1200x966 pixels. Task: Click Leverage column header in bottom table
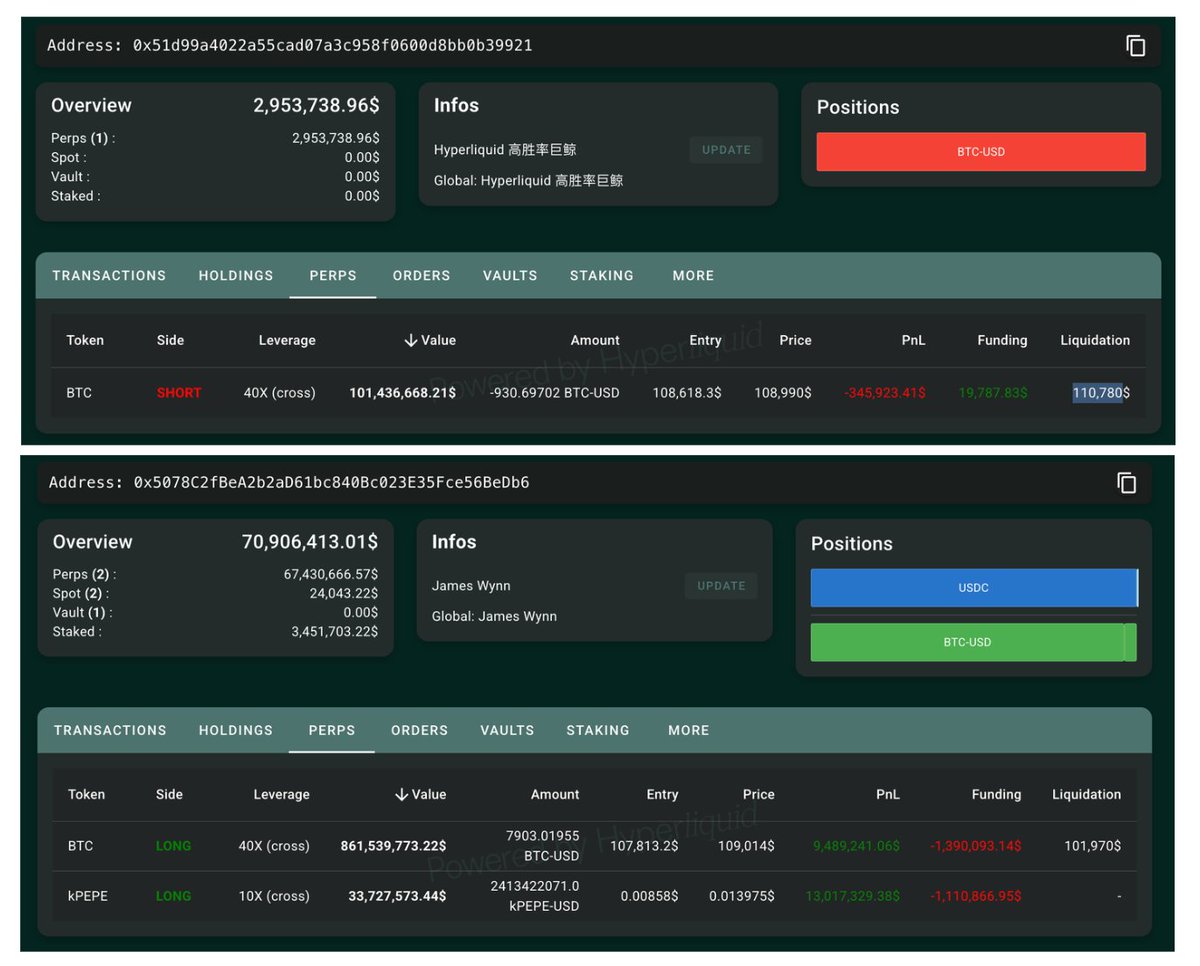tap(281, 794)
